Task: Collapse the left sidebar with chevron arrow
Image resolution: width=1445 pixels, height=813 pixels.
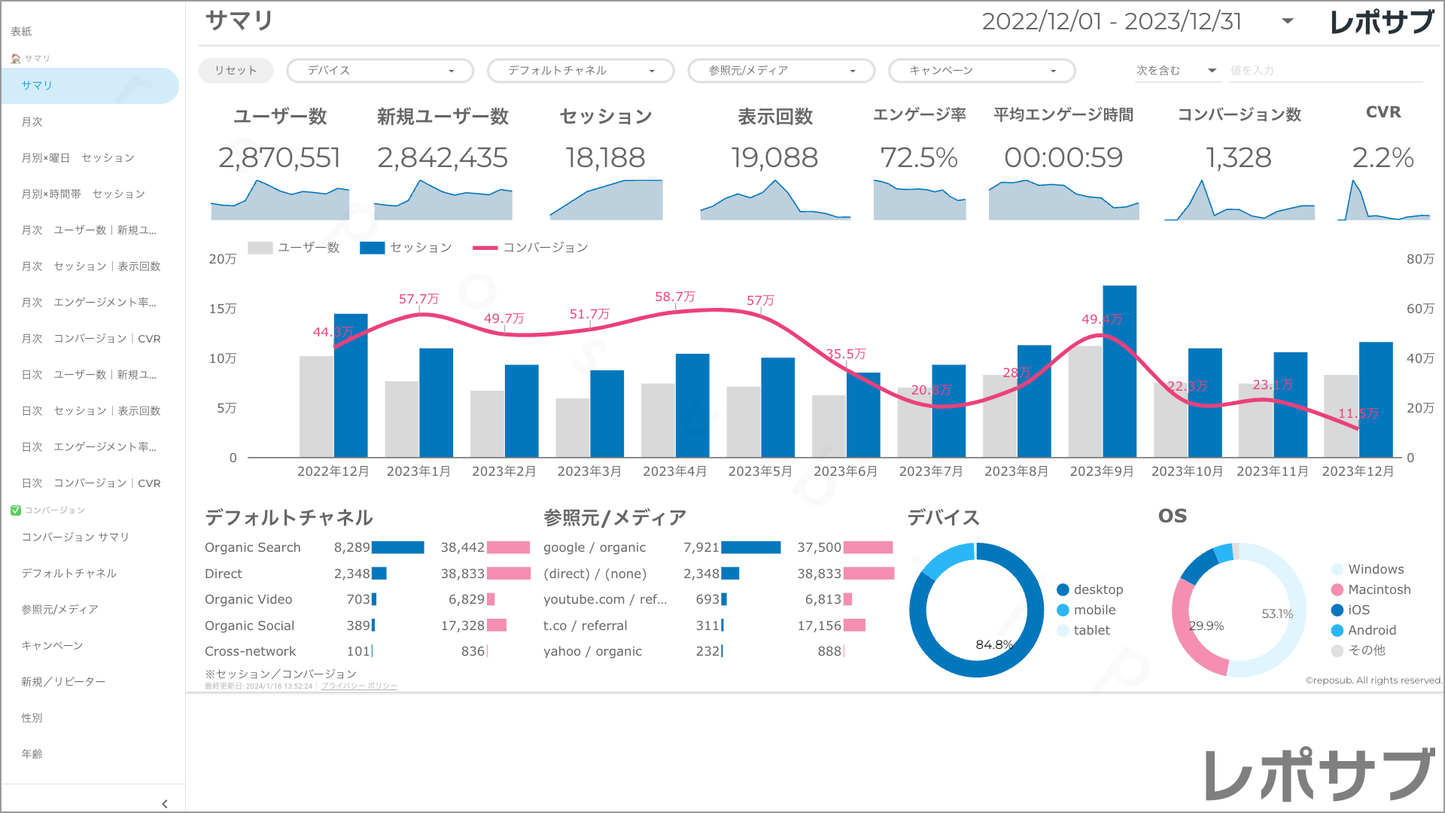Action: click(x=165, y=803)
